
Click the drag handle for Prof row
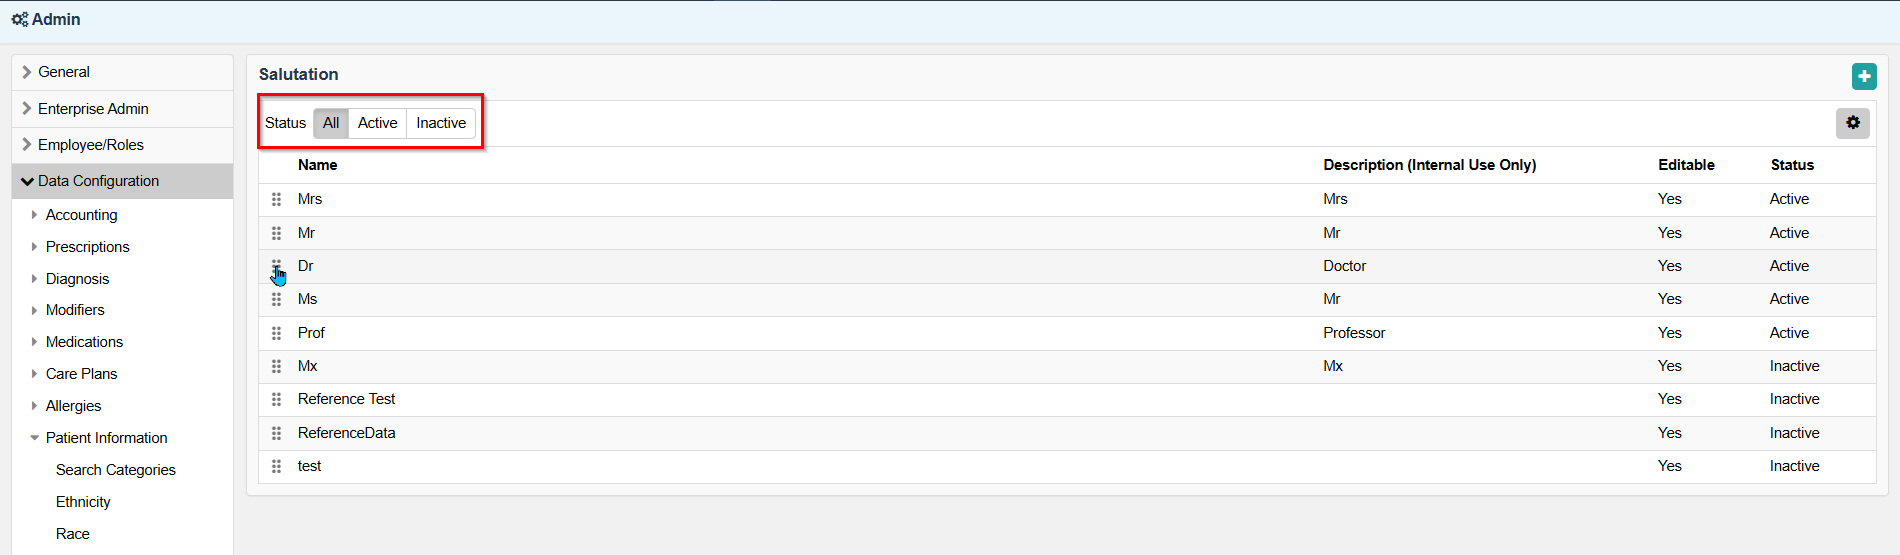pyautogui.click(x=277, y=333)
